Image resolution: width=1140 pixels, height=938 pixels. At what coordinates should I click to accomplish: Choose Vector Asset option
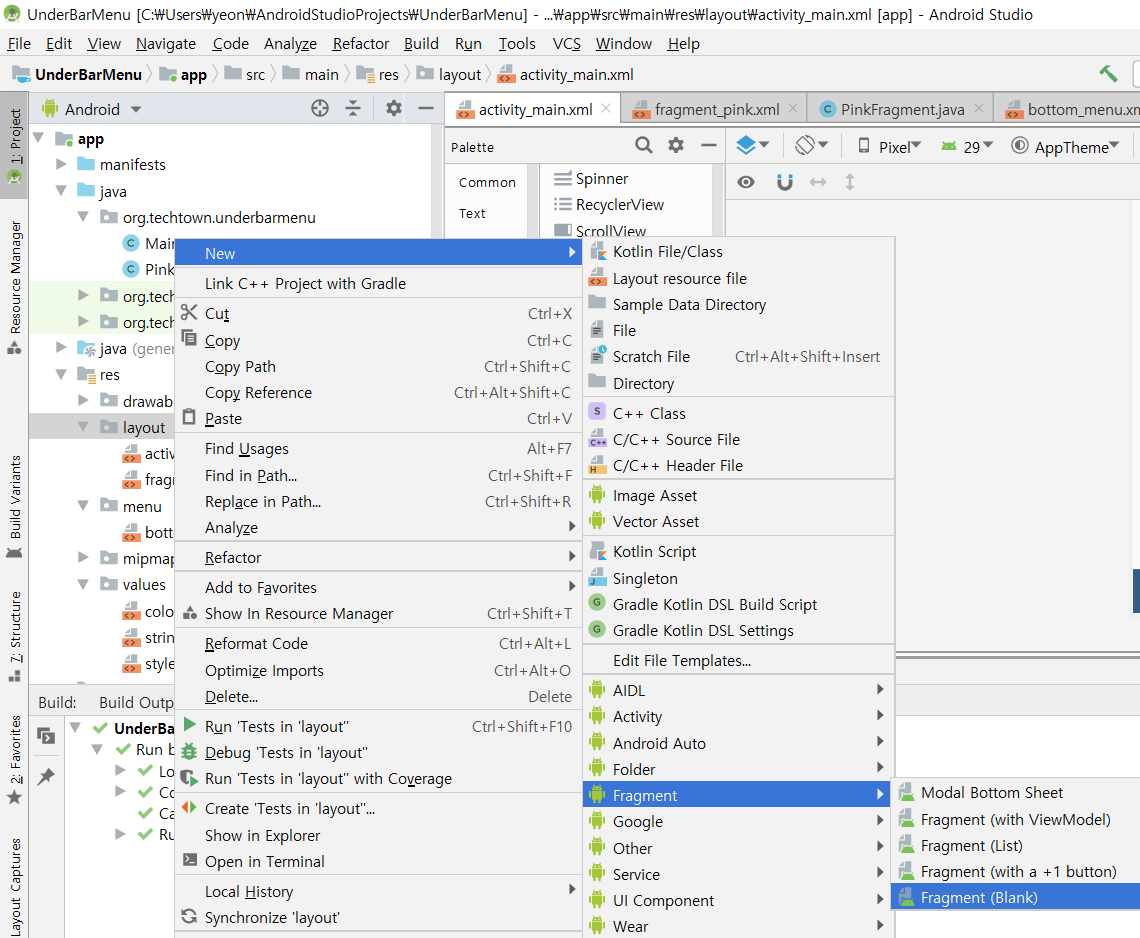tap(739, 522)
